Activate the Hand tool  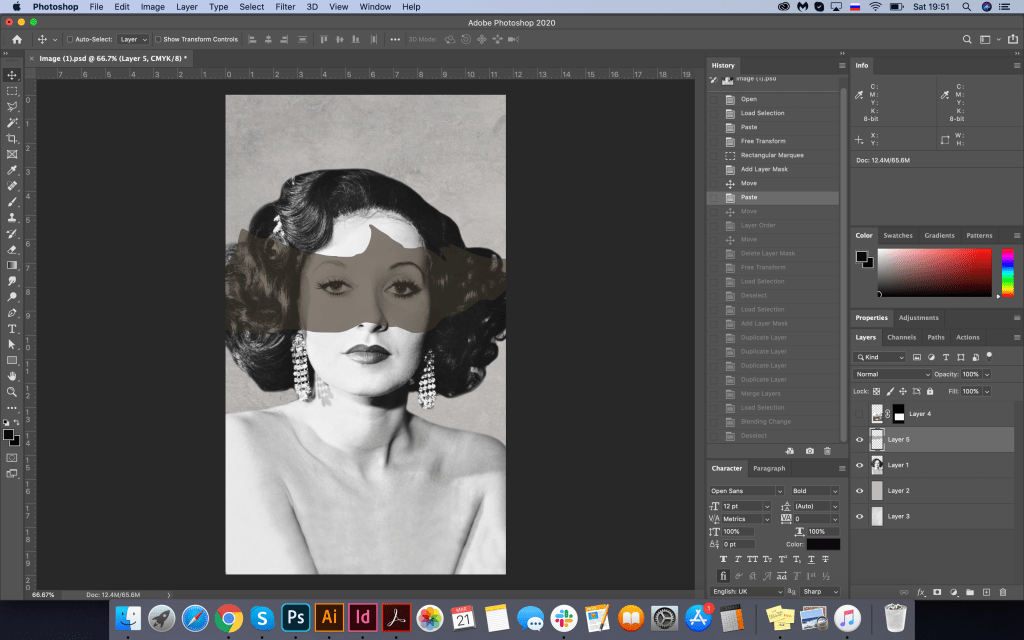point(12,376)
